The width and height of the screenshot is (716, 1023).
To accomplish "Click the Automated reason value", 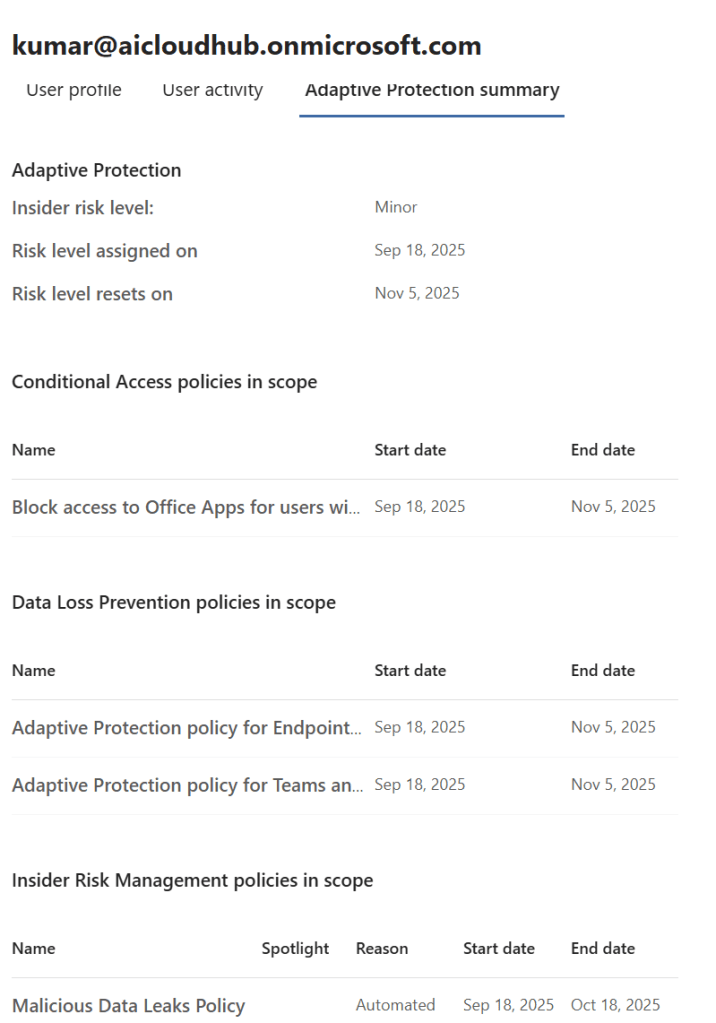I will coord(395,1005).
